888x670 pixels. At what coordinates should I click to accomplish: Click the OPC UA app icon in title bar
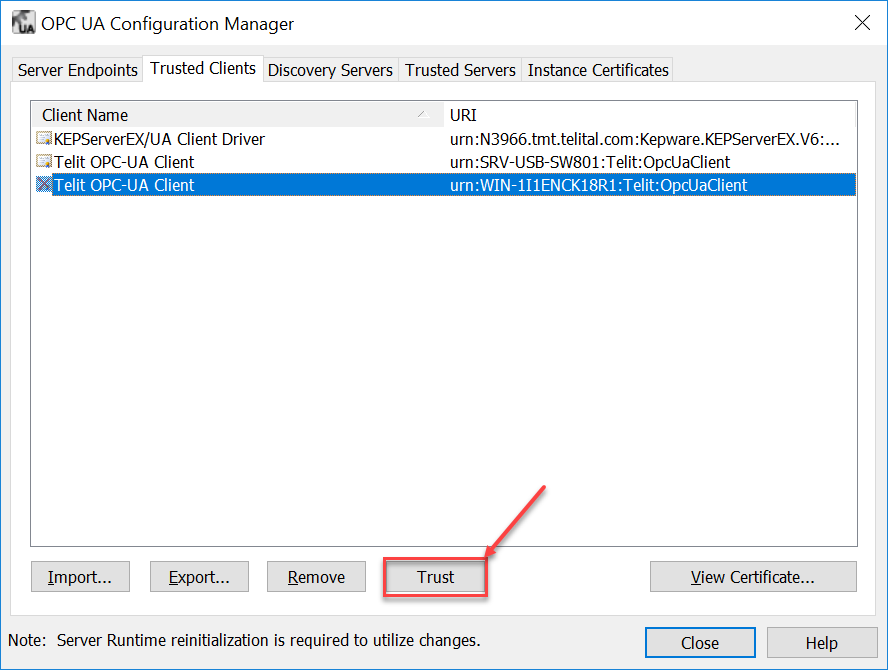[23, 23]
